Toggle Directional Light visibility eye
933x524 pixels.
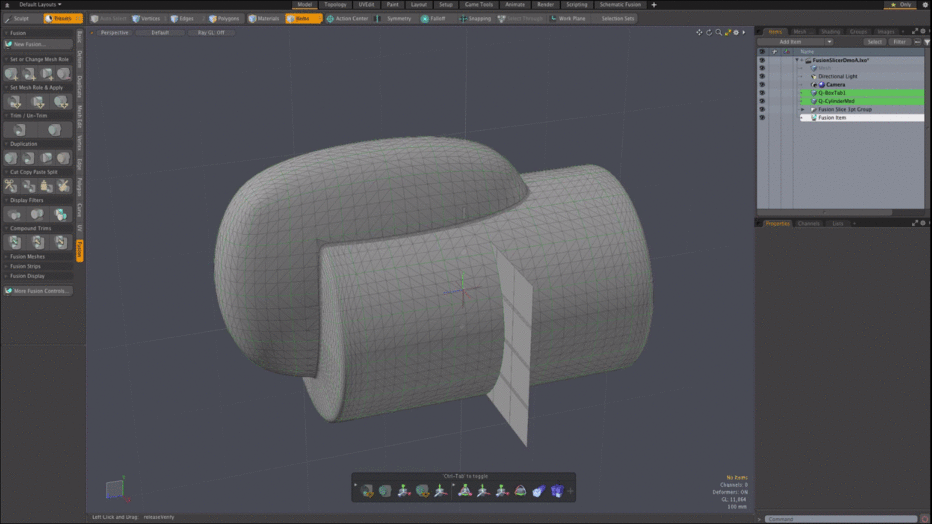[762, 76]
